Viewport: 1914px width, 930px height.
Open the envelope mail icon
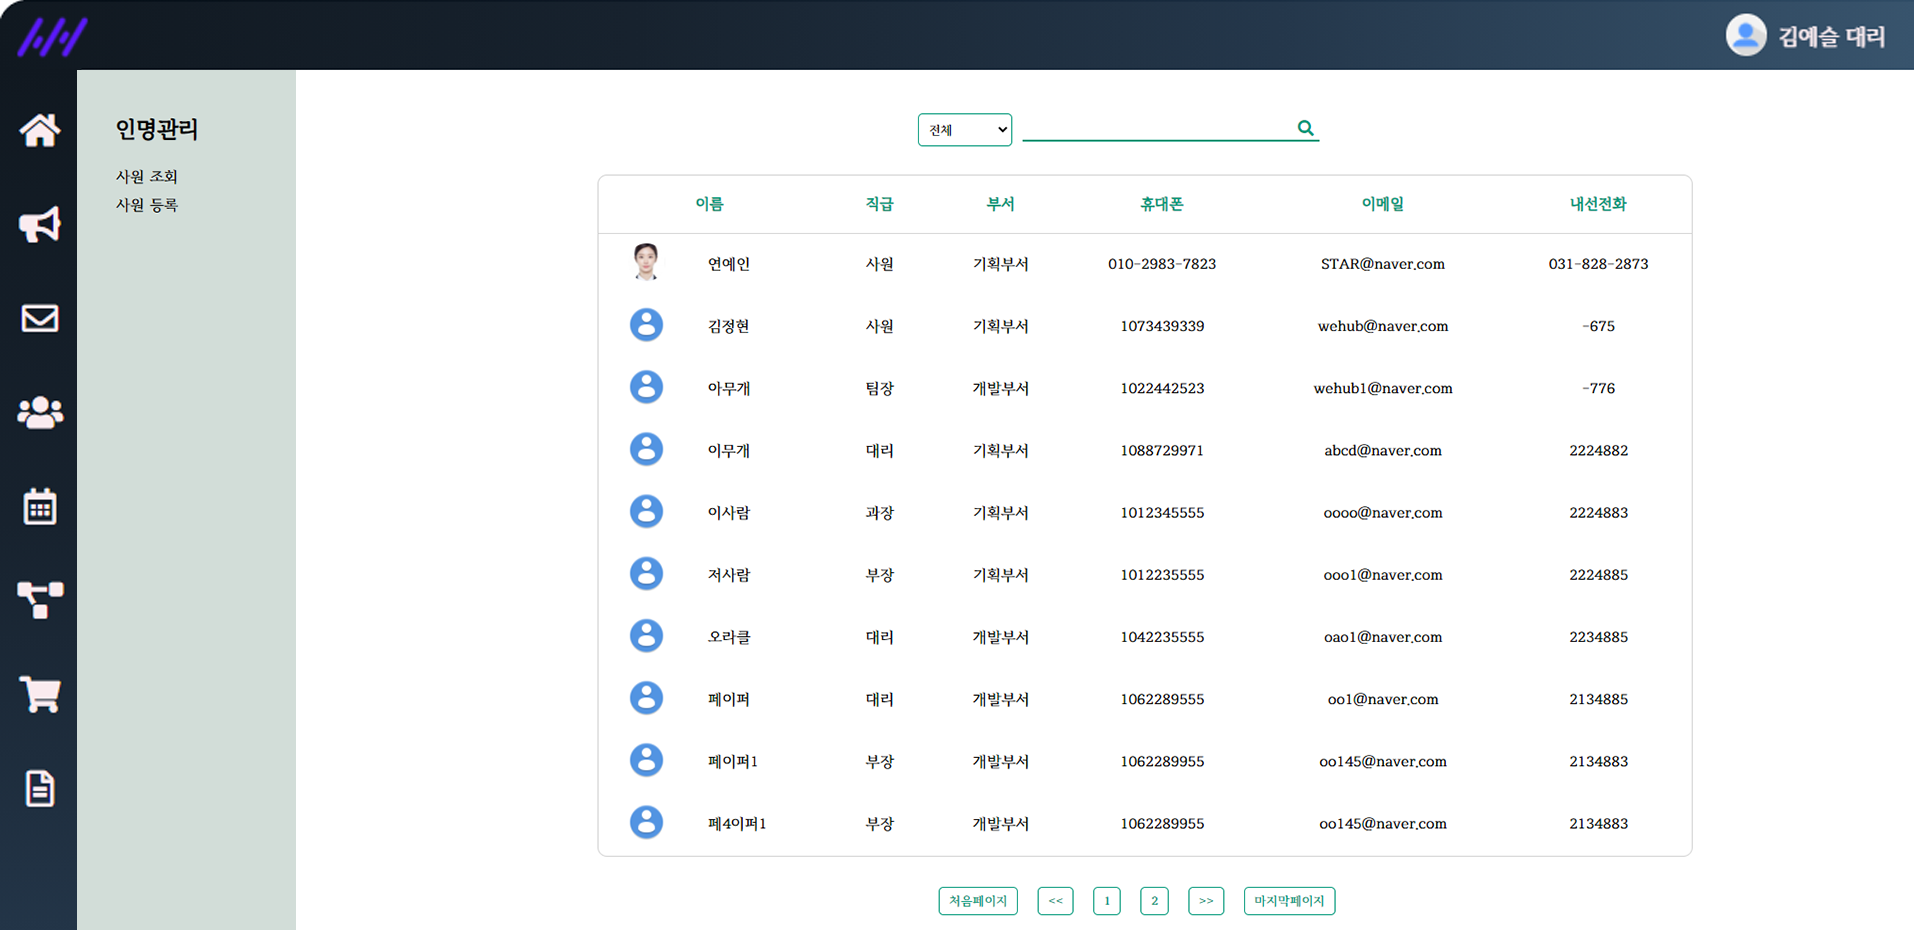point(40,318)
